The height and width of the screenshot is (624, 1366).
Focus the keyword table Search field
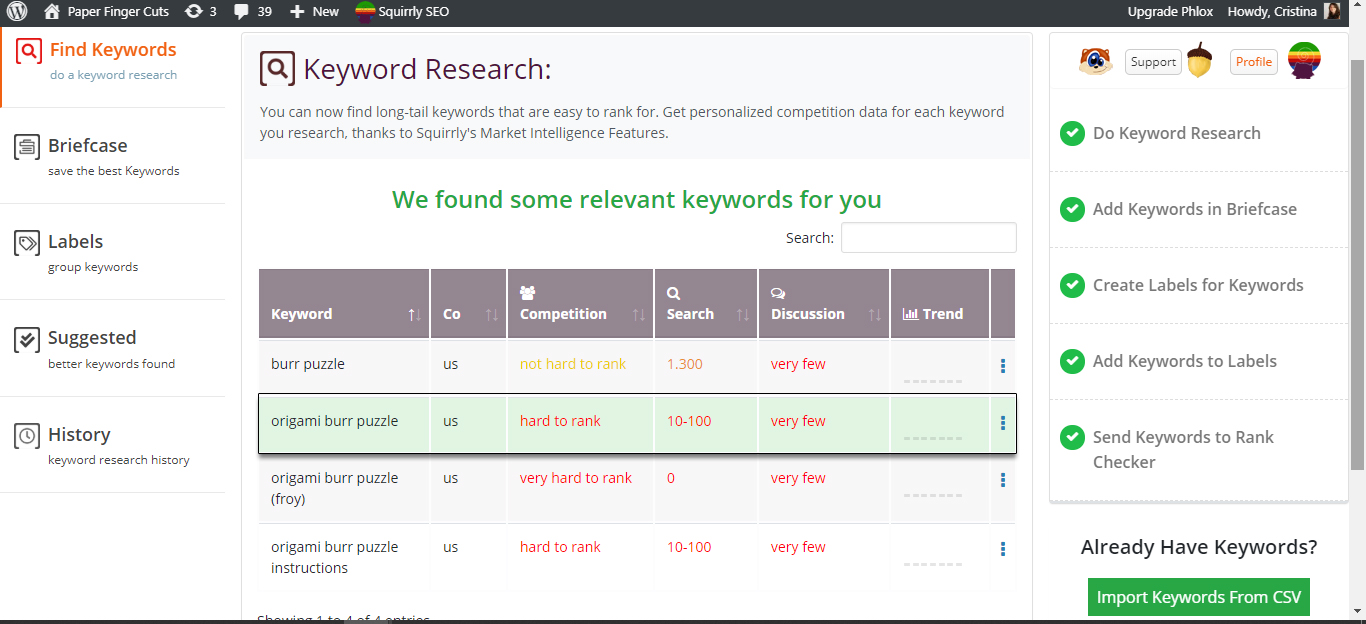928,238
